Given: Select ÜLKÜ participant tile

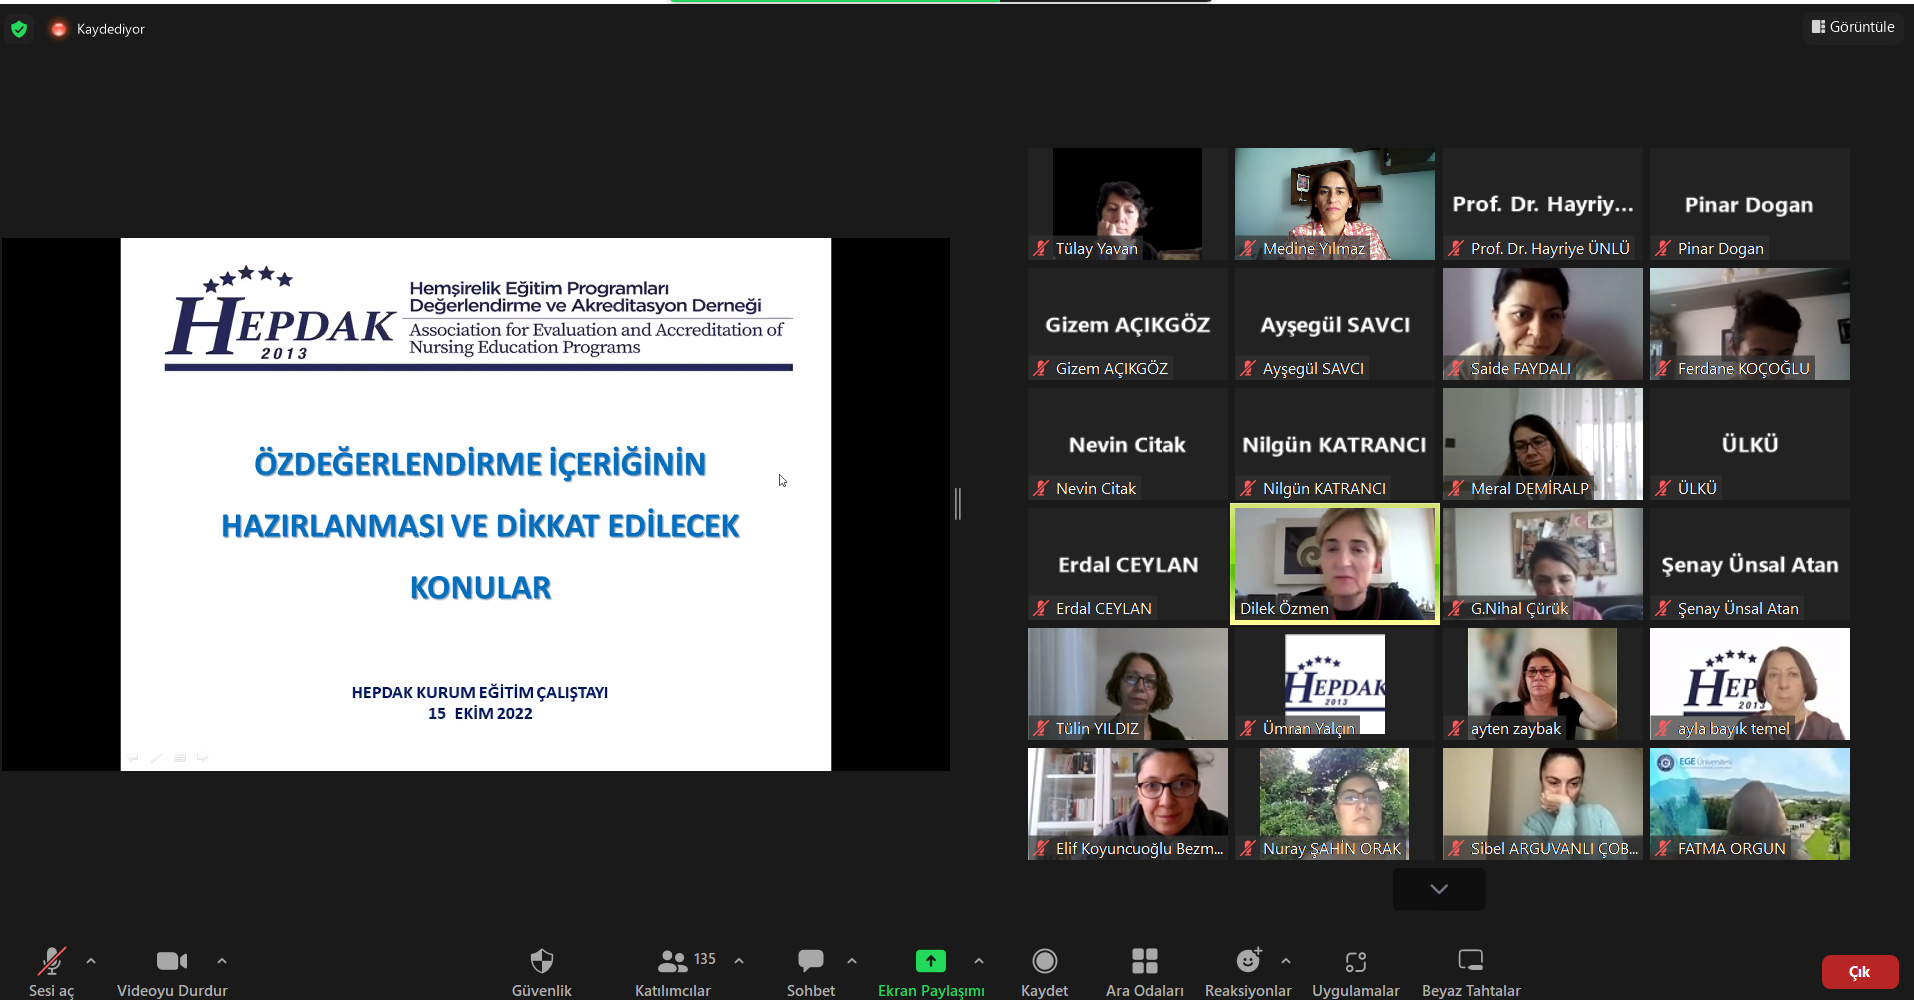Looking at the screenshot, I should click(1750, 444).
